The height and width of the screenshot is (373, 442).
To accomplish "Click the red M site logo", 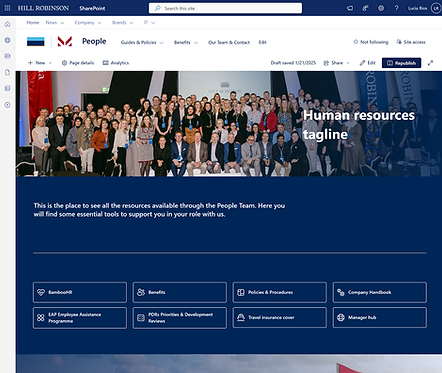I will click(x=65, y=41).
